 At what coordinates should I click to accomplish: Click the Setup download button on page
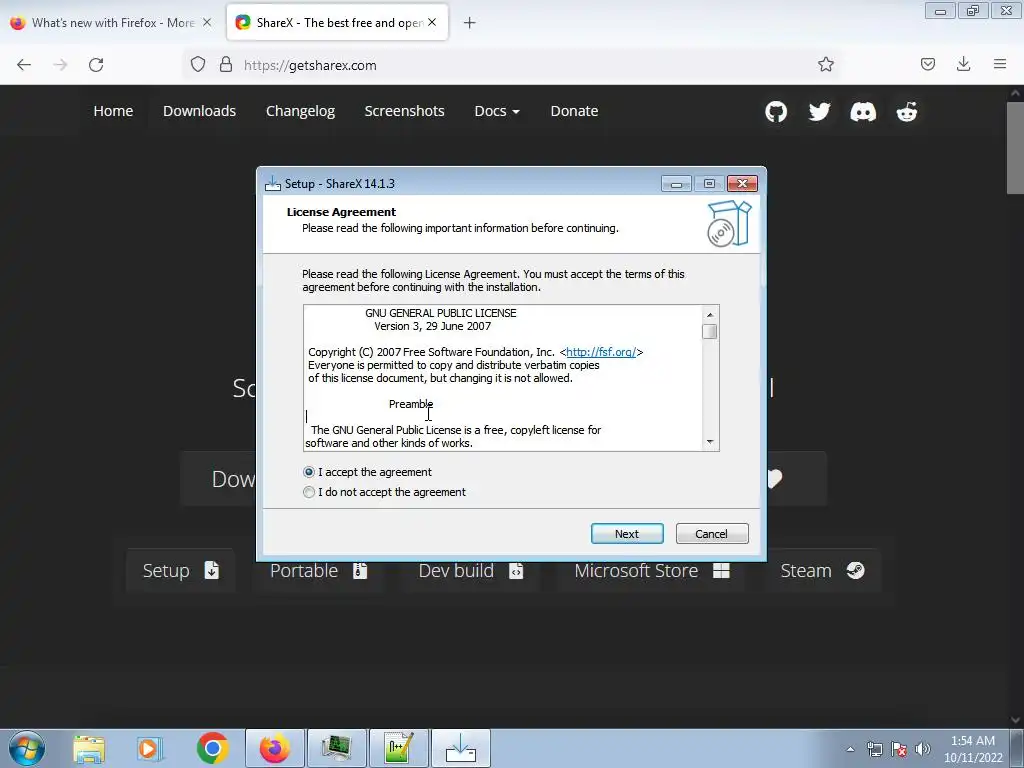[x=181, y=571]
